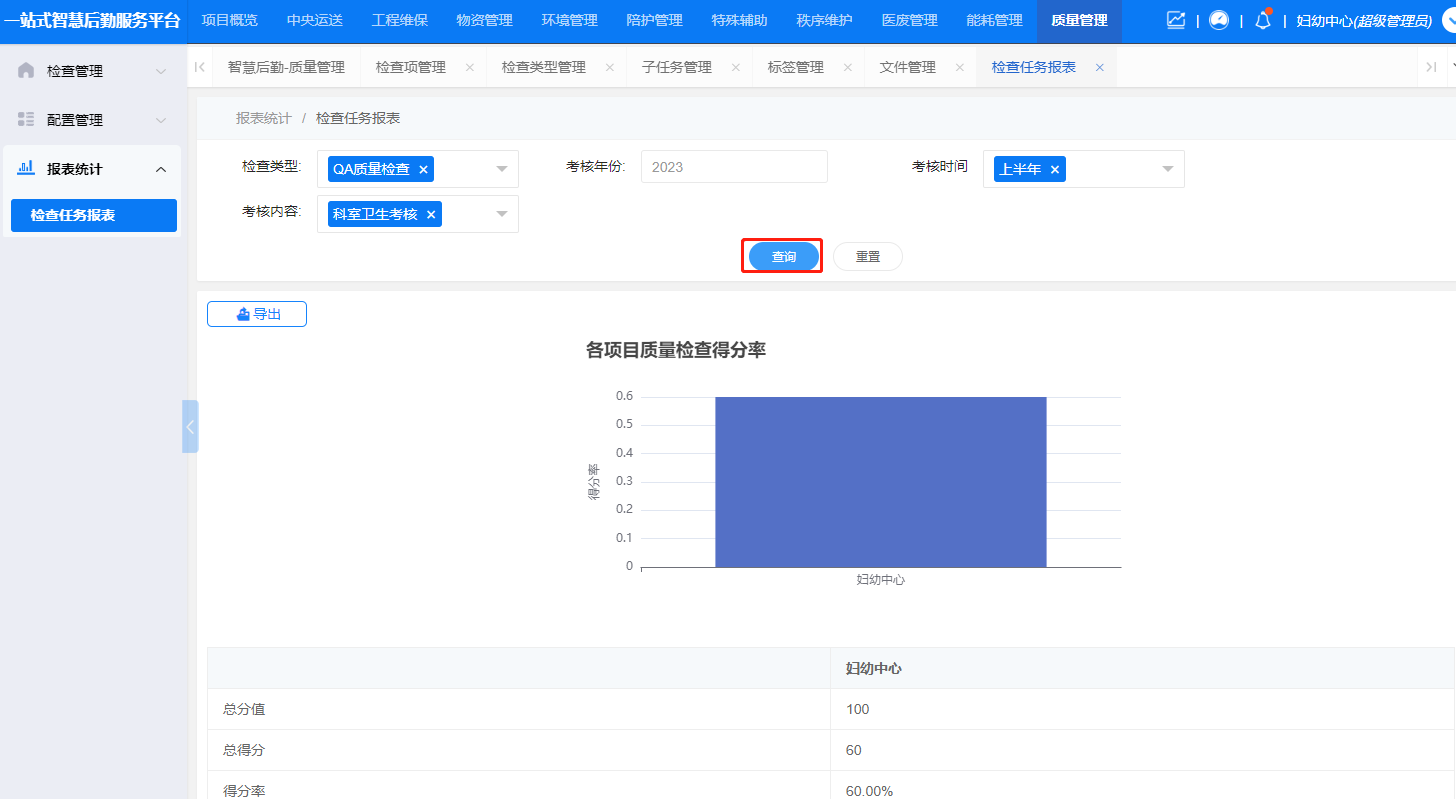Click the 各项目质量检查得分率 chart title
This screenshot has width=1456, height=799.
click(676, 350)
